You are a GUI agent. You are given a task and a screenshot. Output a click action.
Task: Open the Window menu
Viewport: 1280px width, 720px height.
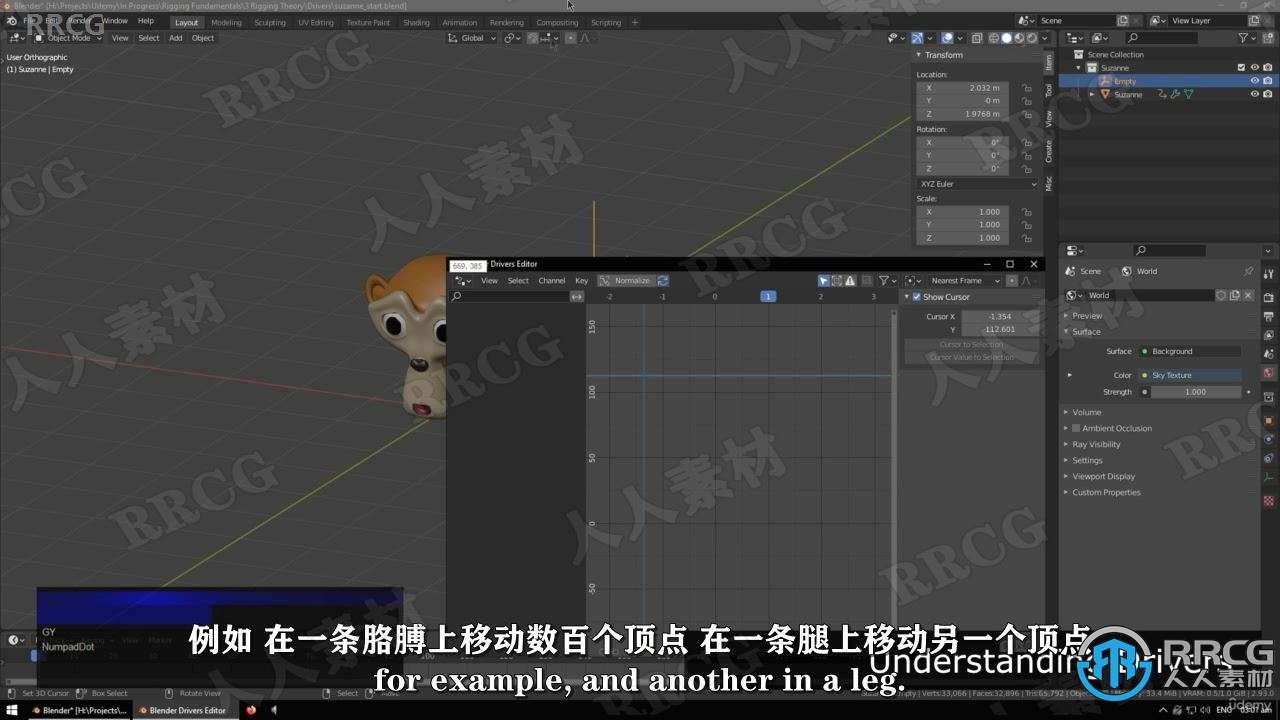[x=115, y=21]
